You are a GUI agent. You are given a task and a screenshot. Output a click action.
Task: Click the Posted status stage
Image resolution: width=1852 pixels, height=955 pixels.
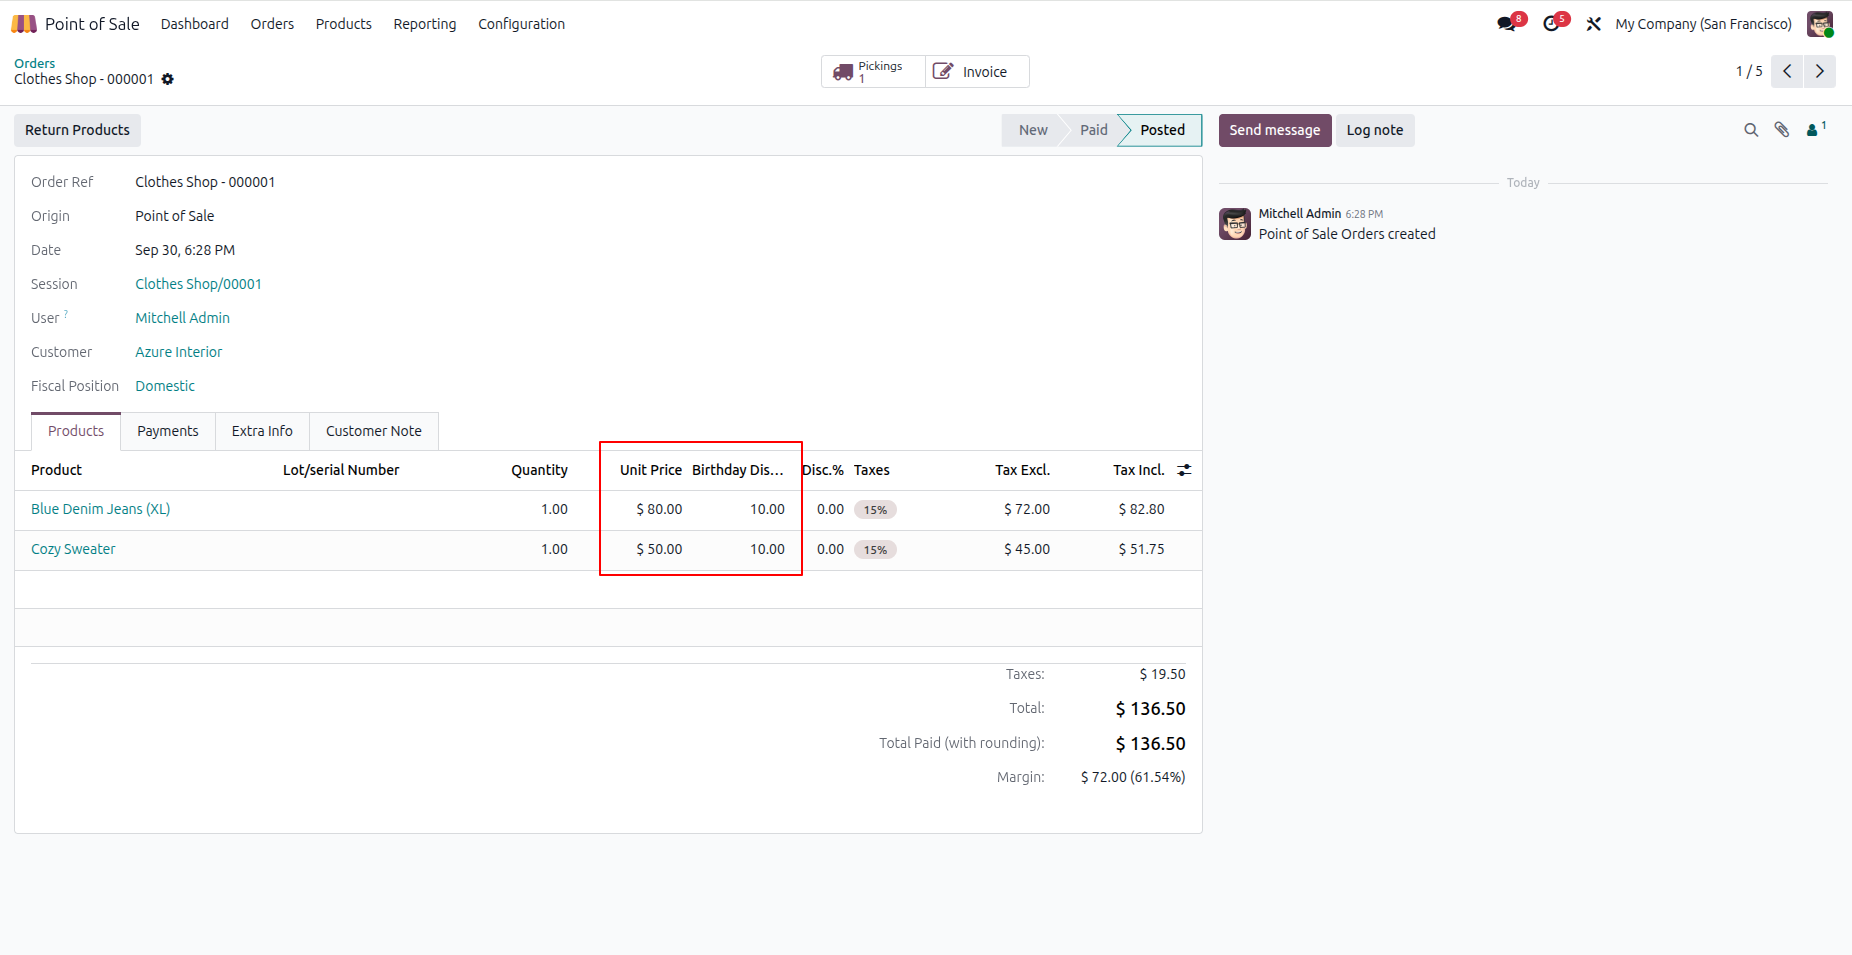(1162, 130)
